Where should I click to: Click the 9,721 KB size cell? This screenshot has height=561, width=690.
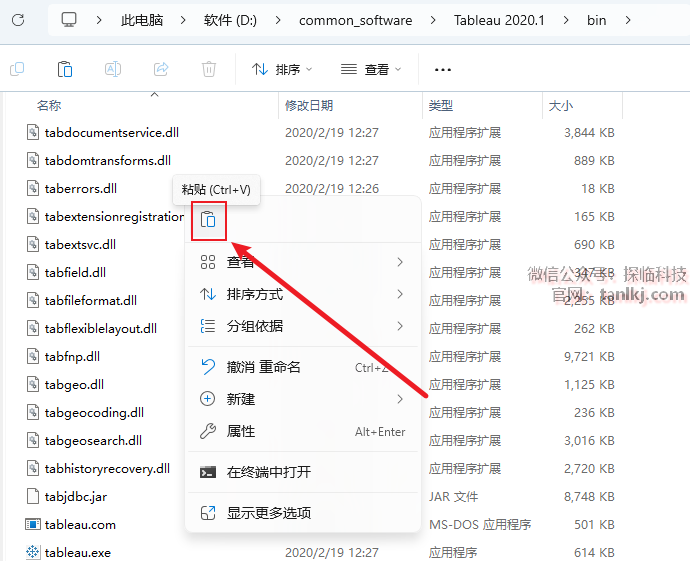[589, 356]
